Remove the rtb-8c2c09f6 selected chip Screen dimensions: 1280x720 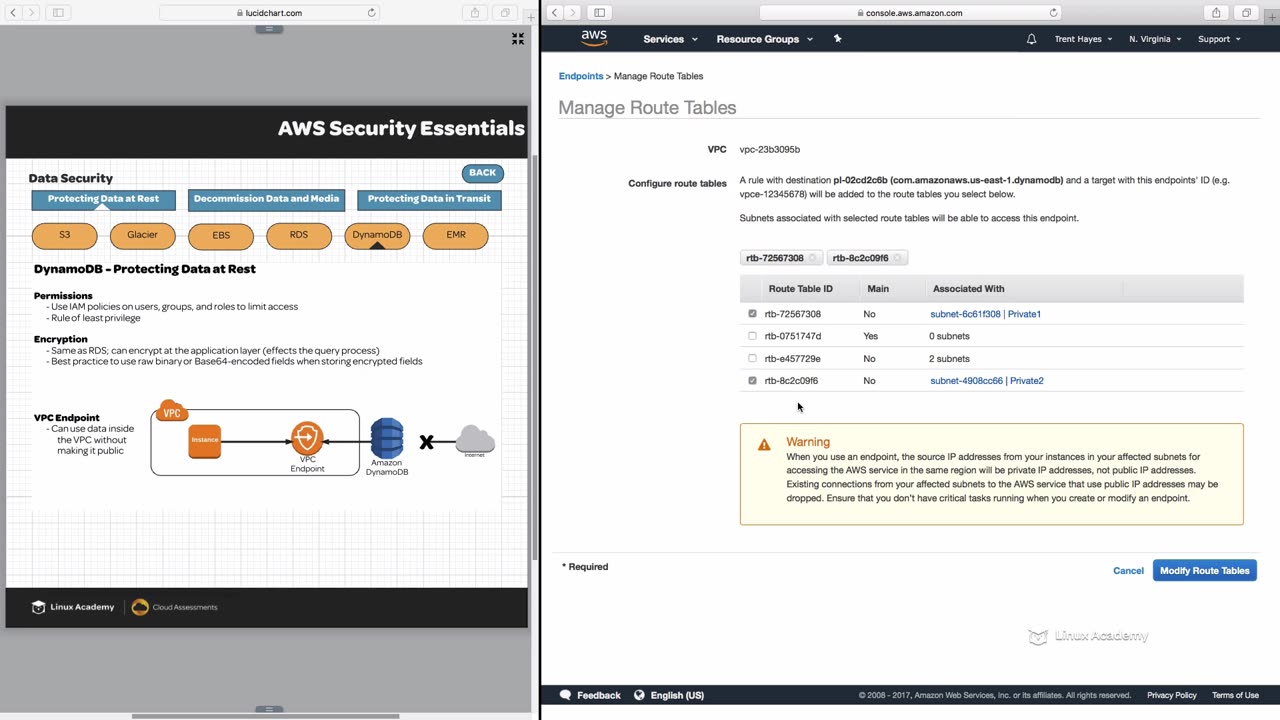pyautogui.click(x=898, y=258)
